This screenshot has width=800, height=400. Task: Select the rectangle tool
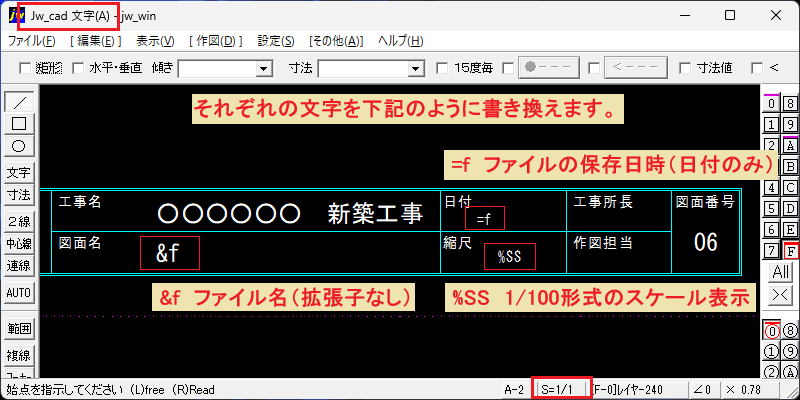coord(19,123)
